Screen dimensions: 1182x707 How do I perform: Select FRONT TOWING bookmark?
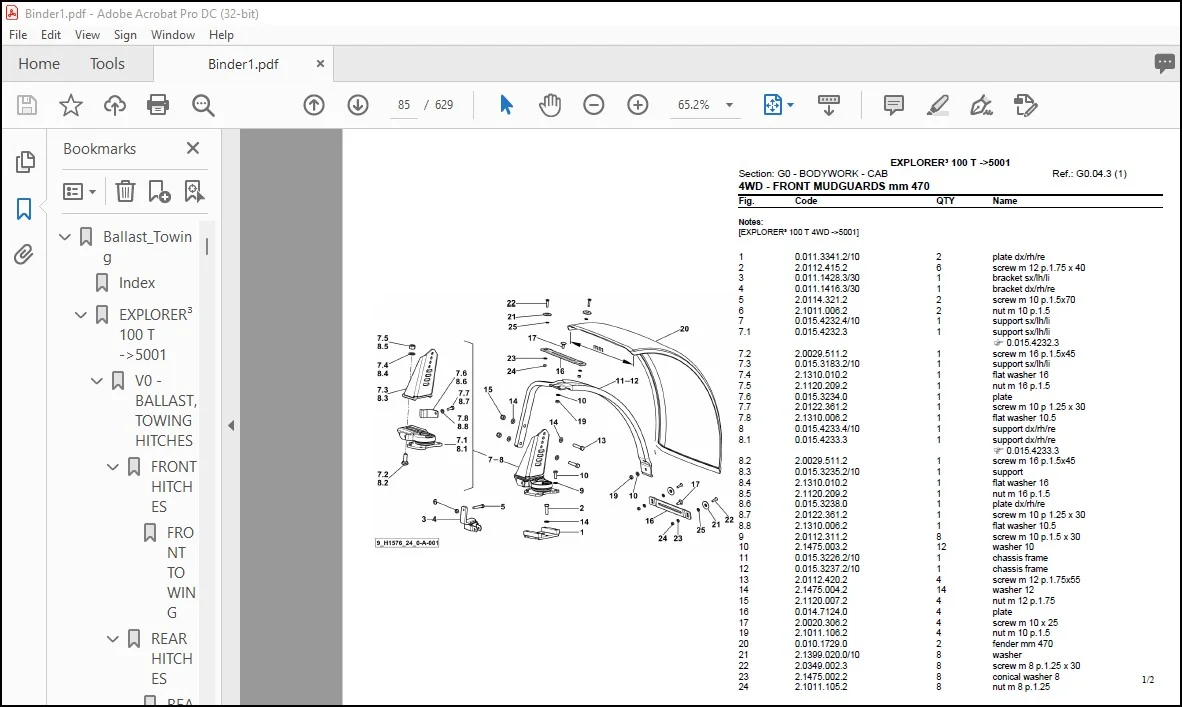click(181, 573)
